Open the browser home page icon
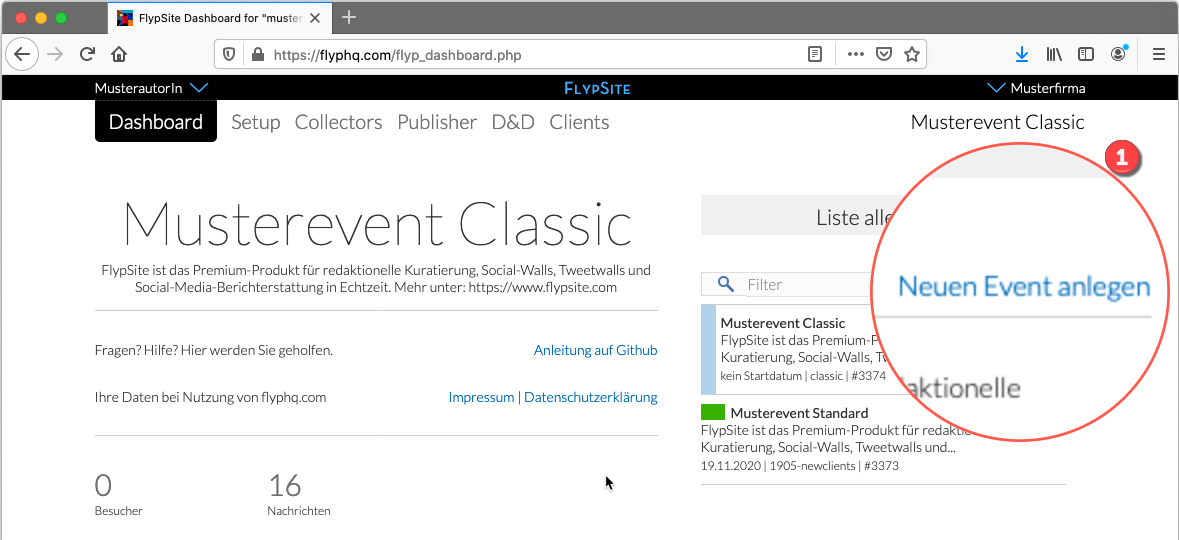 (119, 54)
